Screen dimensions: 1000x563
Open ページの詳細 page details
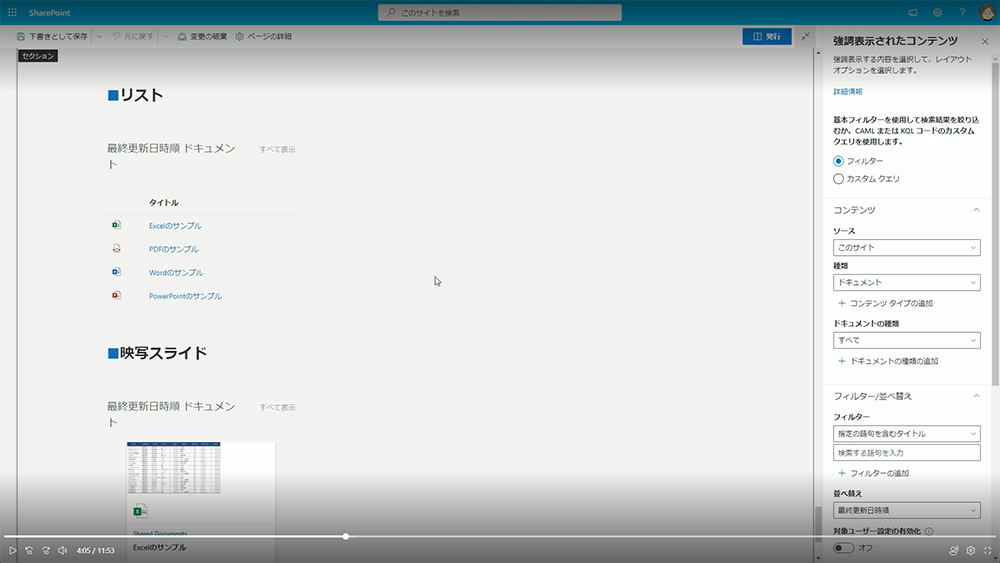coord(263,36)
